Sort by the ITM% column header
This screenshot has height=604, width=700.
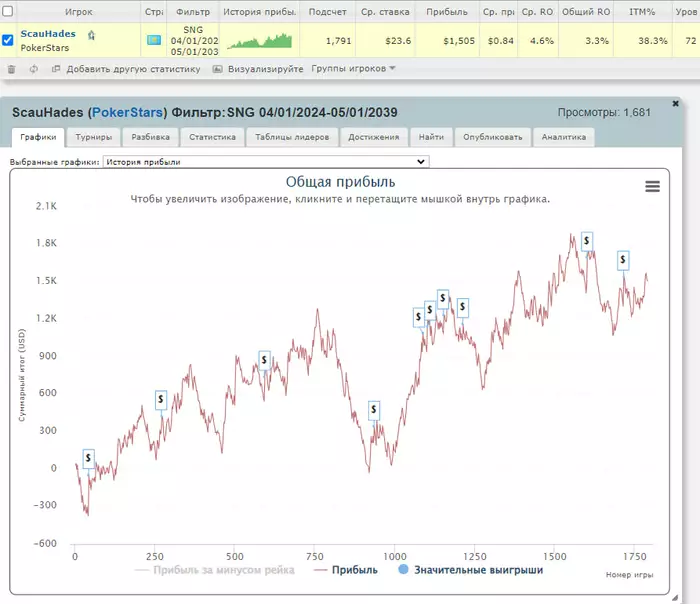(x=642, y=12)
